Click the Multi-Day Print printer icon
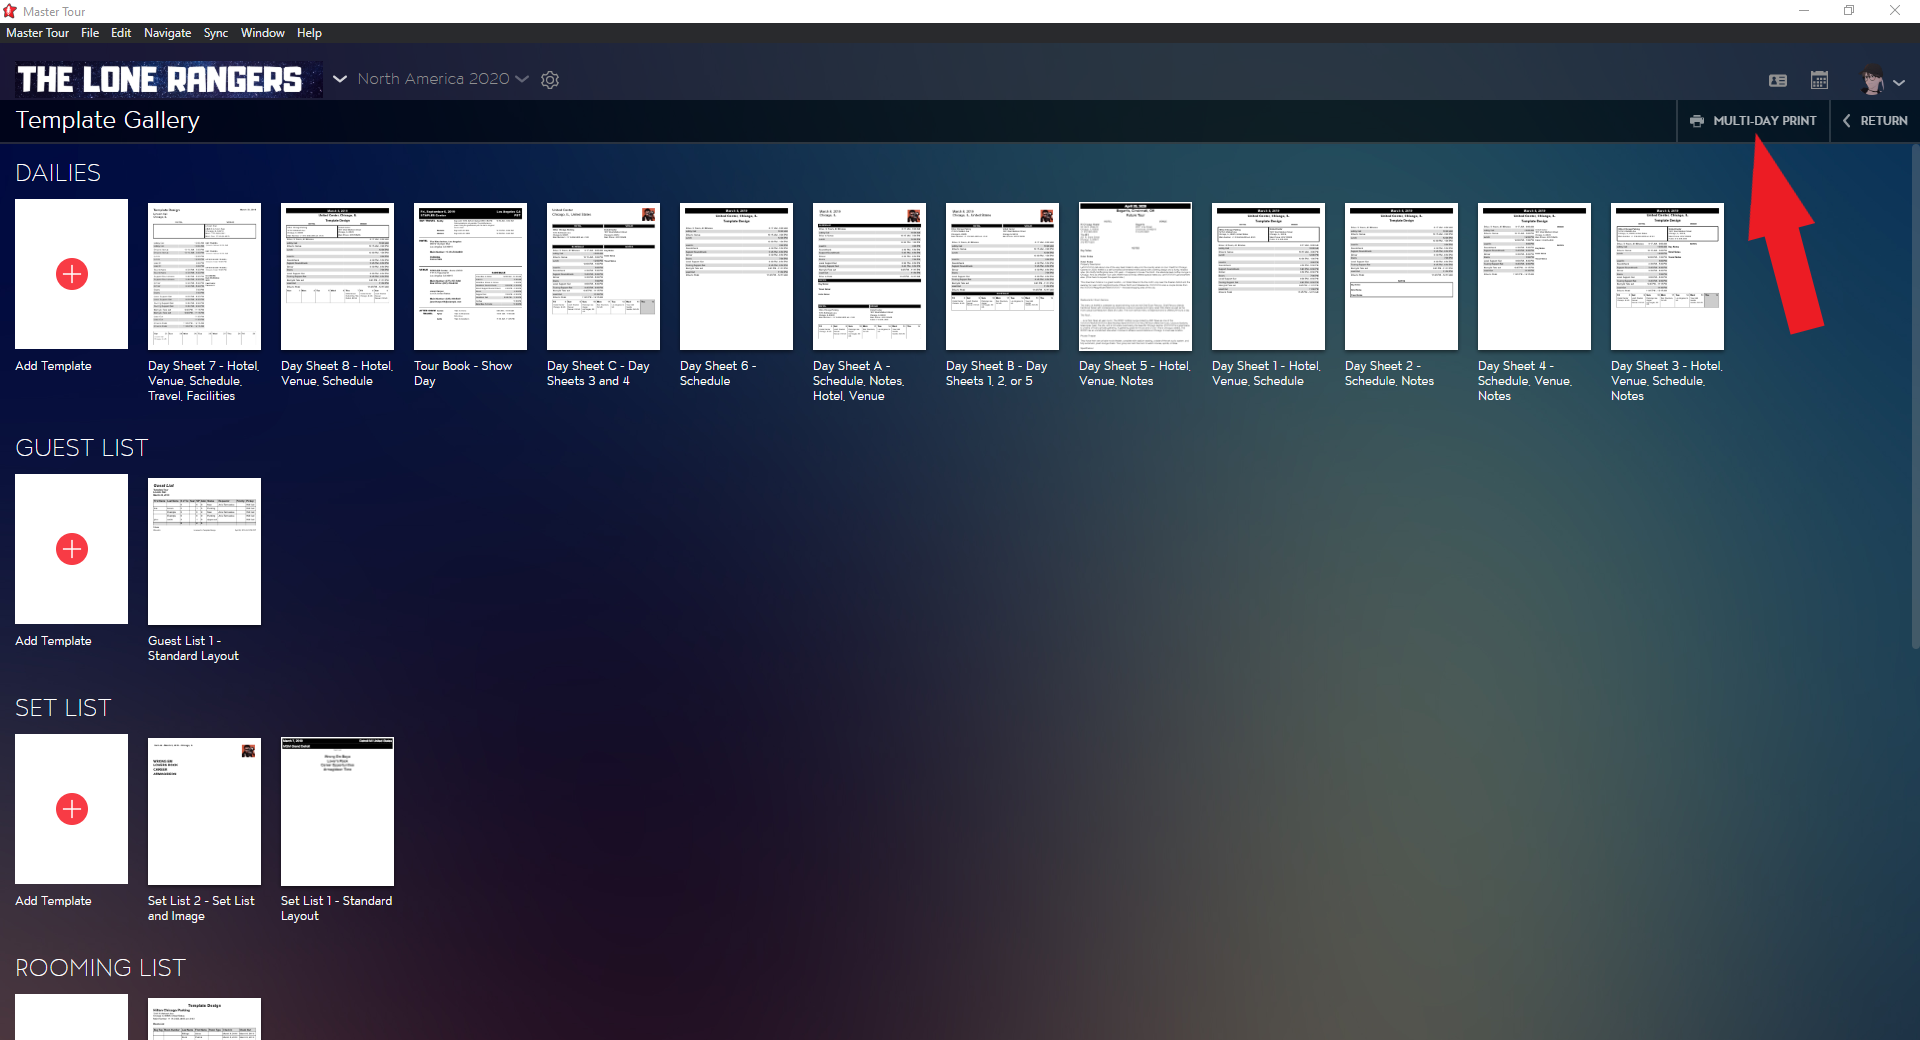1920x1040 pixels. click(1697, 121)
